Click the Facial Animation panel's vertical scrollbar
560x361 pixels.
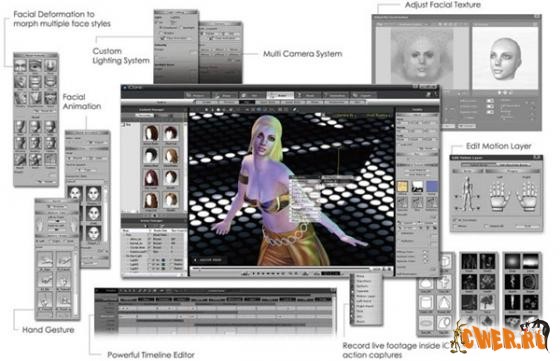click(106, 214)
